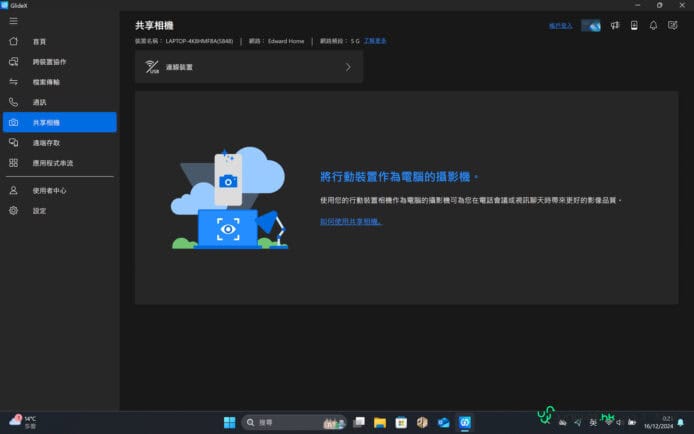Viewport: 694px width, 434px height.
Task: Open 設定 (Settings) in the sidebar
Action: [39, 211]
